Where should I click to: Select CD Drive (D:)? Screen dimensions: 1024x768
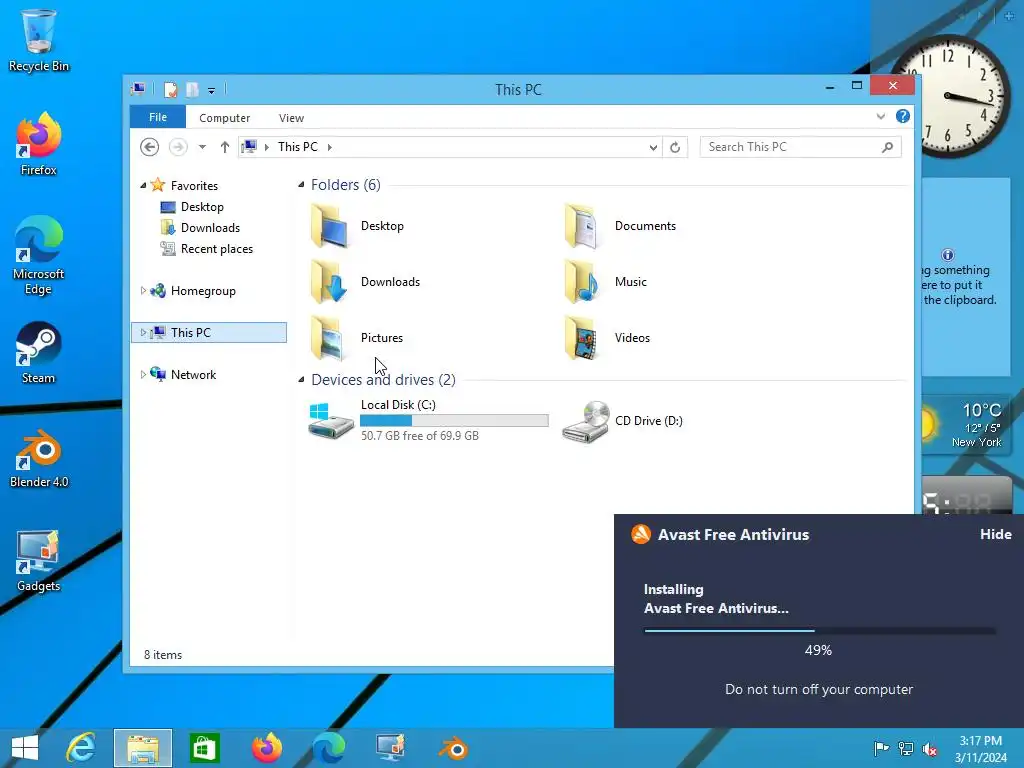623,421
